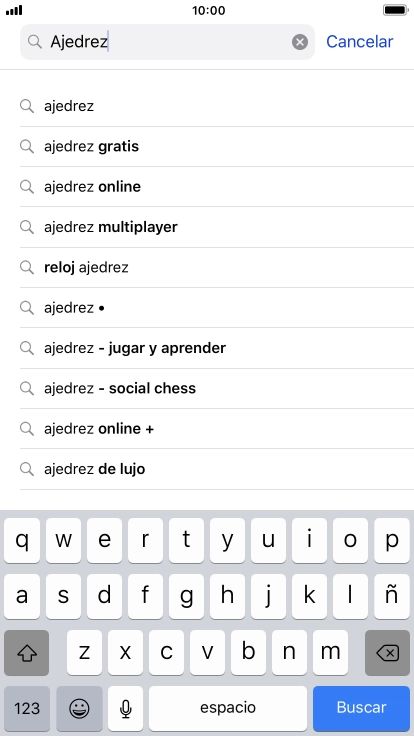
Task: Tap the battery icon in status bar
Action: [395, 10]
